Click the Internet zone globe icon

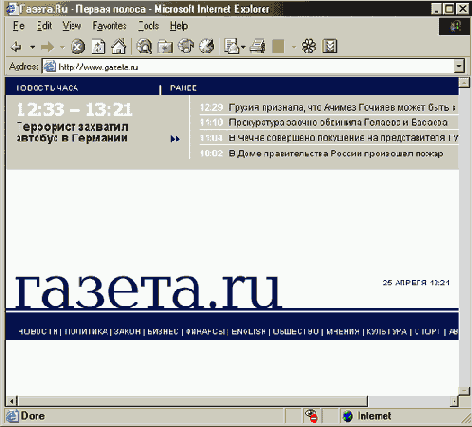coord(348,416)
